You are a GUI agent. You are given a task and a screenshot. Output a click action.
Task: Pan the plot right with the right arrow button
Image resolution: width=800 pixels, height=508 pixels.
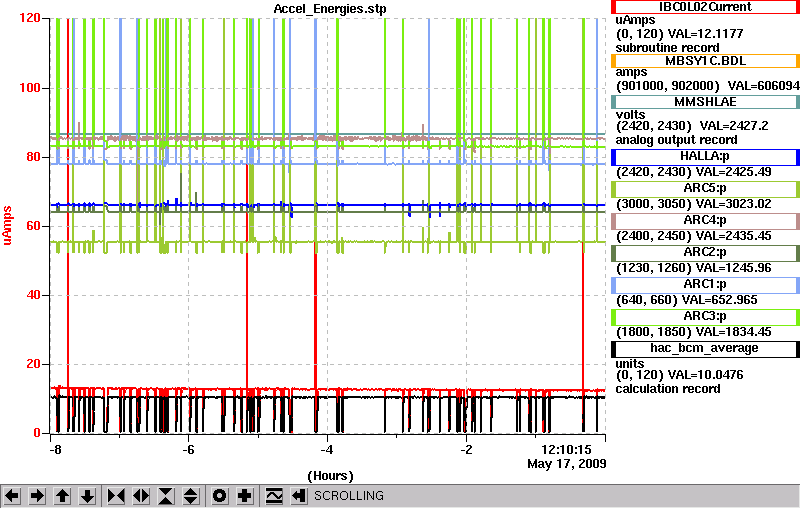(37, 496)
